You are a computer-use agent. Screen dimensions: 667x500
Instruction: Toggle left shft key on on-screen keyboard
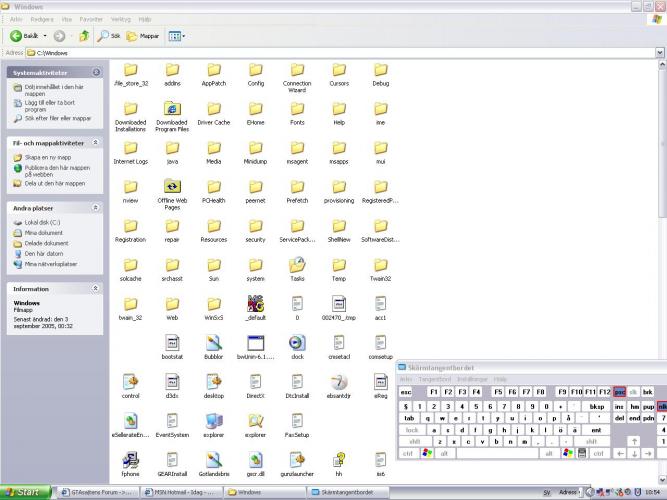pos(414,441)
